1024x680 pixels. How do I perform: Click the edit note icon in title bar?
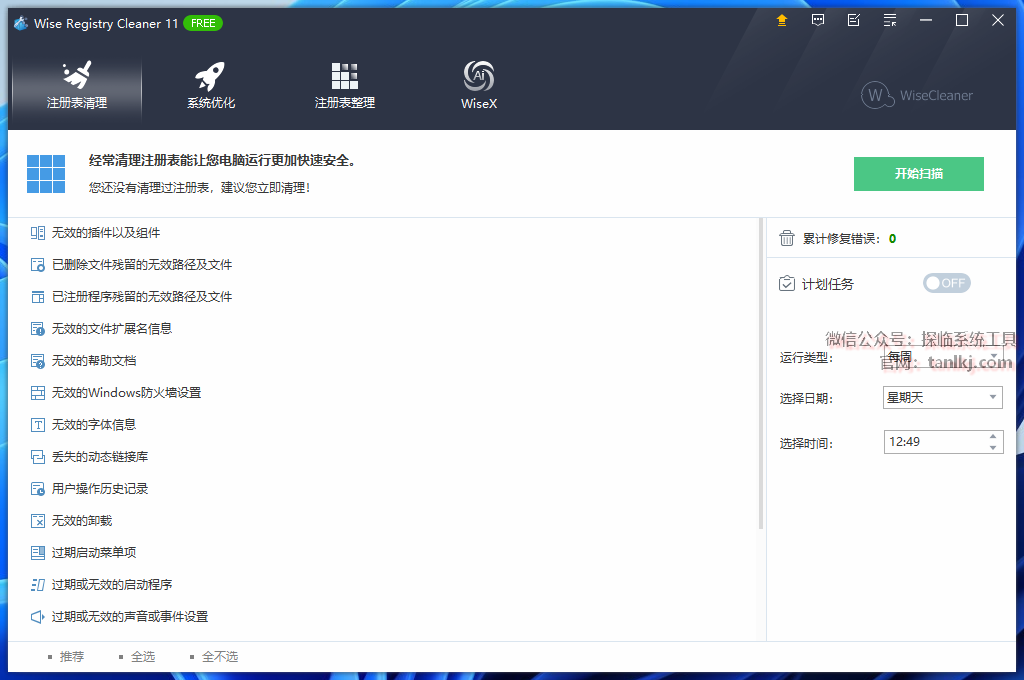click(853, 20)
